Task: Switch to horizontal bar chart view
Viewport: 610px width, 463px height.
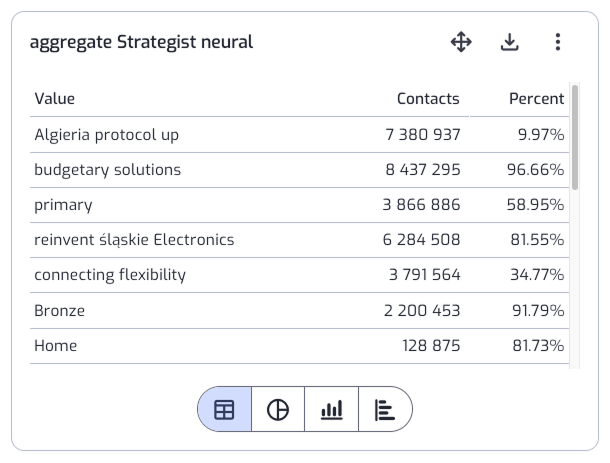Action: click(385, 409)
